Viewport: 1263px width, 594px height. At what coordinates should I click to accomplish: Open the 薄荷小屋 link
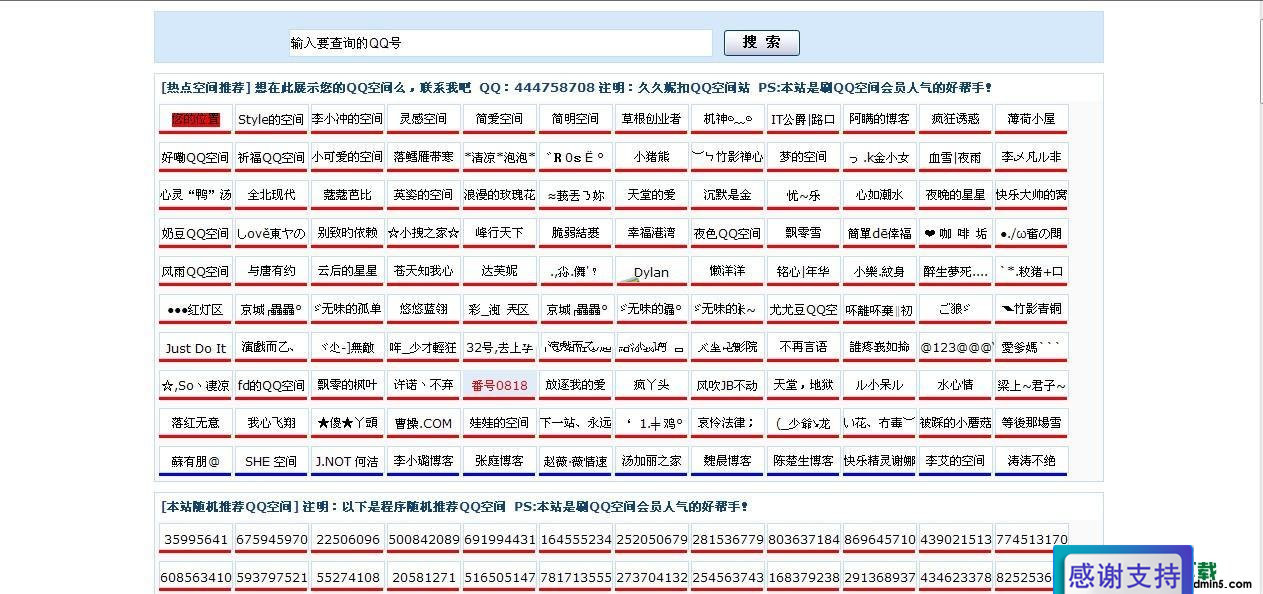pos(1031,119)
